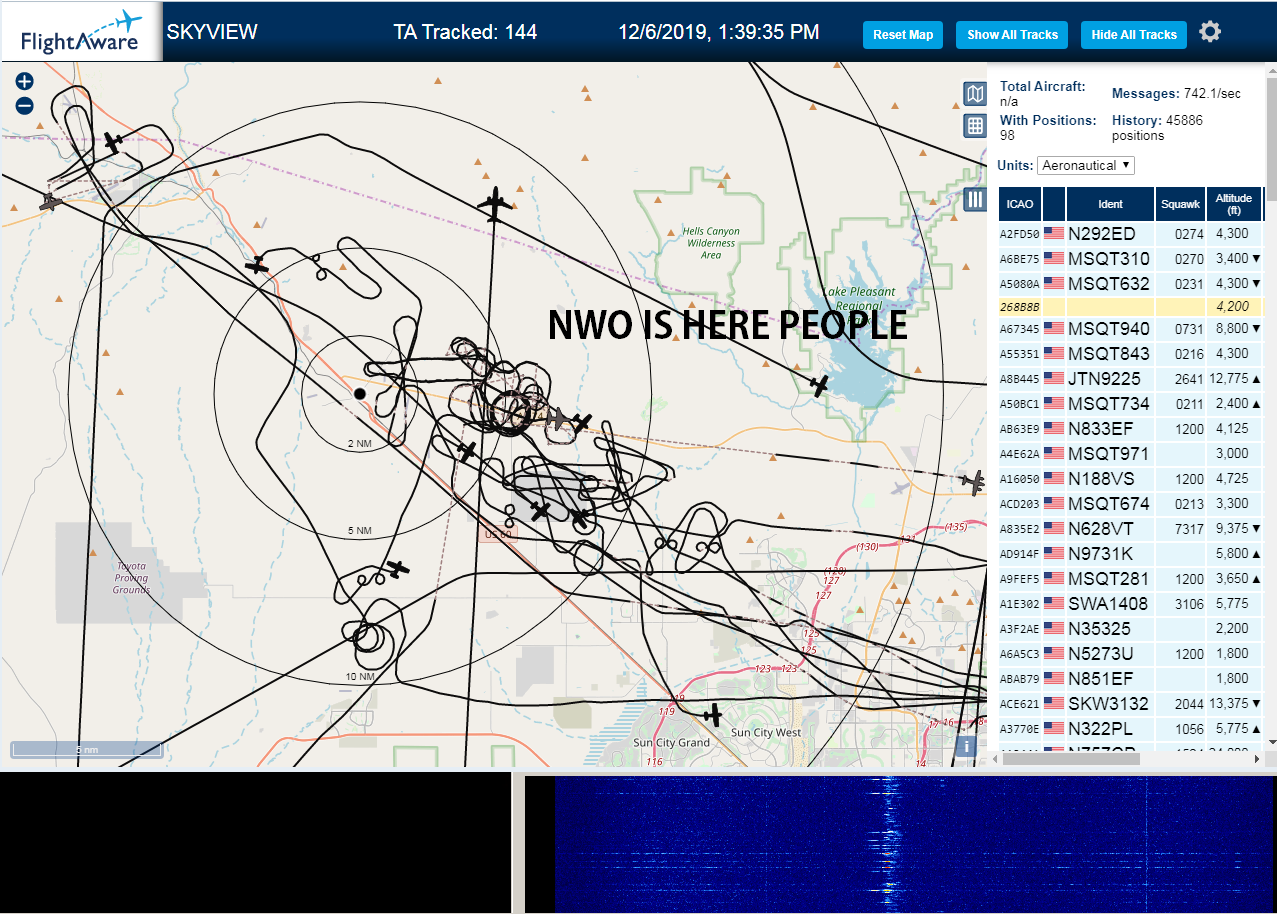Toggle the sidebar columns icon
This screenshot has width=1277, height=915.
click(975, 199)
